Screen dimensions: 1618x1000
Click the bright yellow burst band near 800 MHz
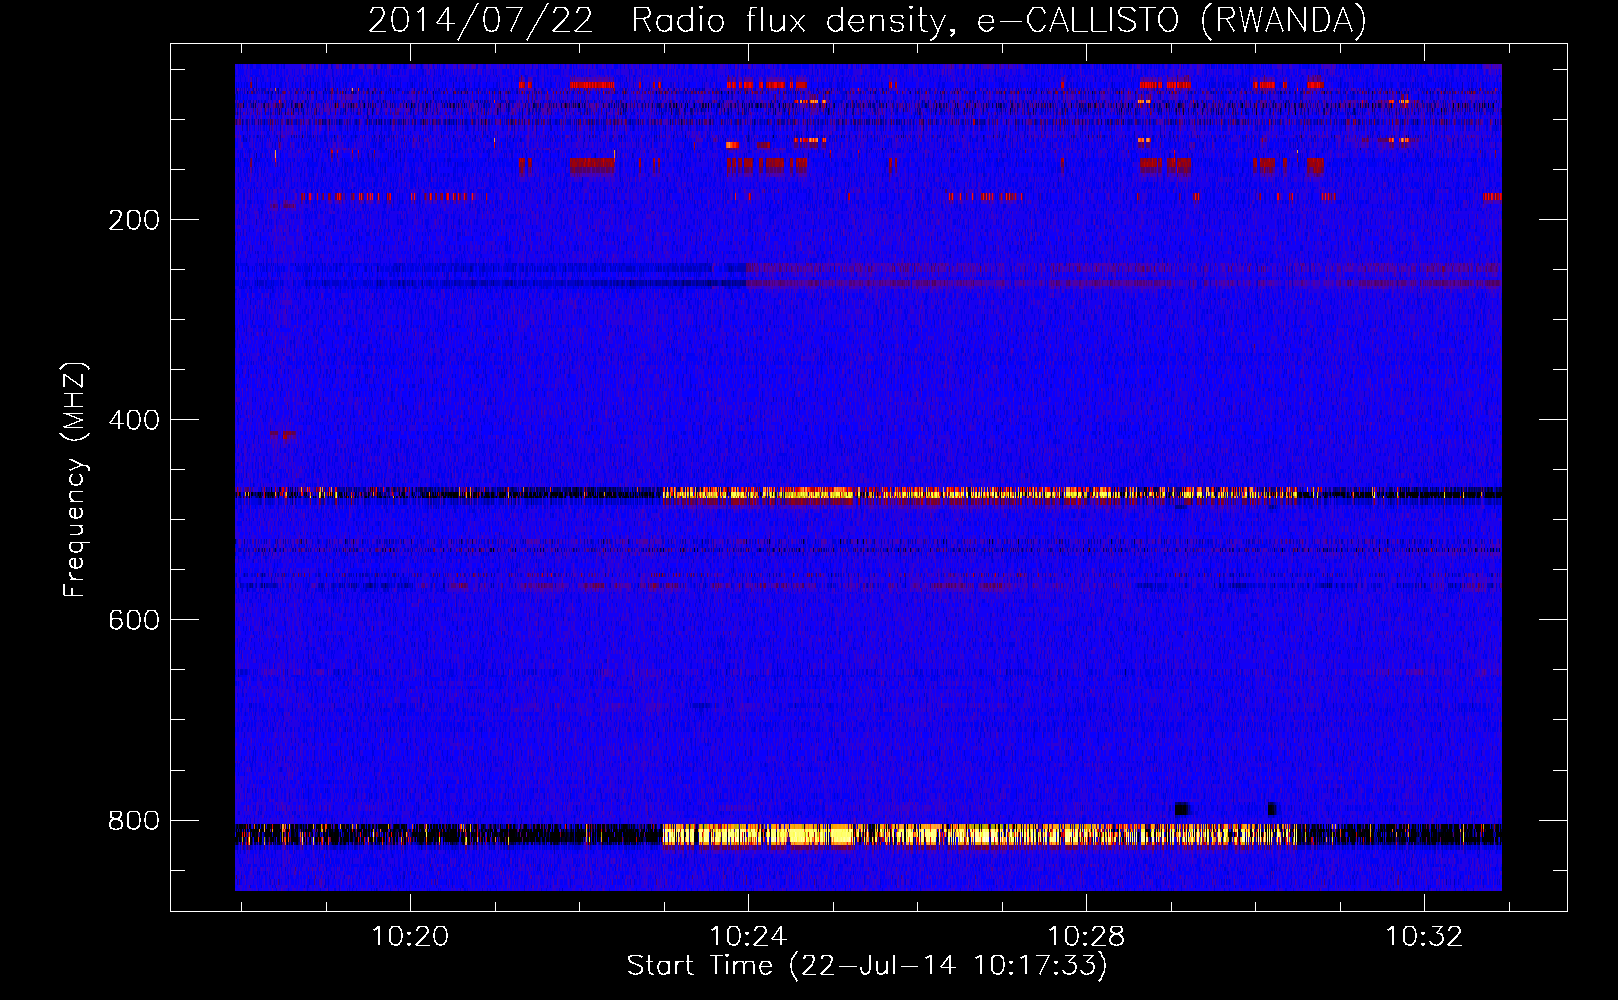point(980,835)
